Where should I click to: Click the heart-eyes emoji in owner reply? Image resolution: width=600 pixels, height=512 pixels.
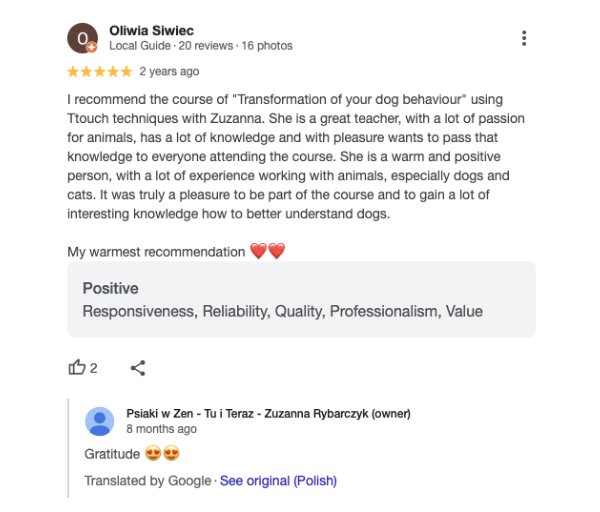tap(162, 453)
